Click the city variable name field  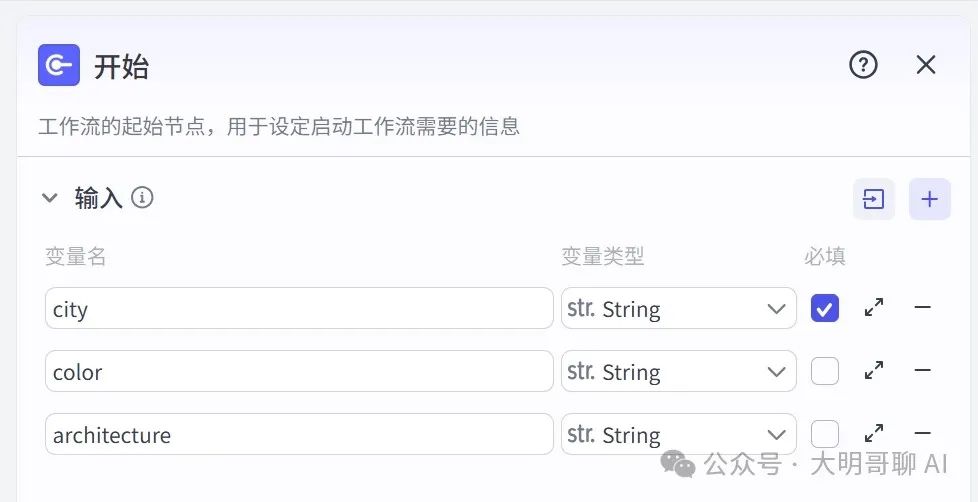pyautogui.click(x=298, y=308)
